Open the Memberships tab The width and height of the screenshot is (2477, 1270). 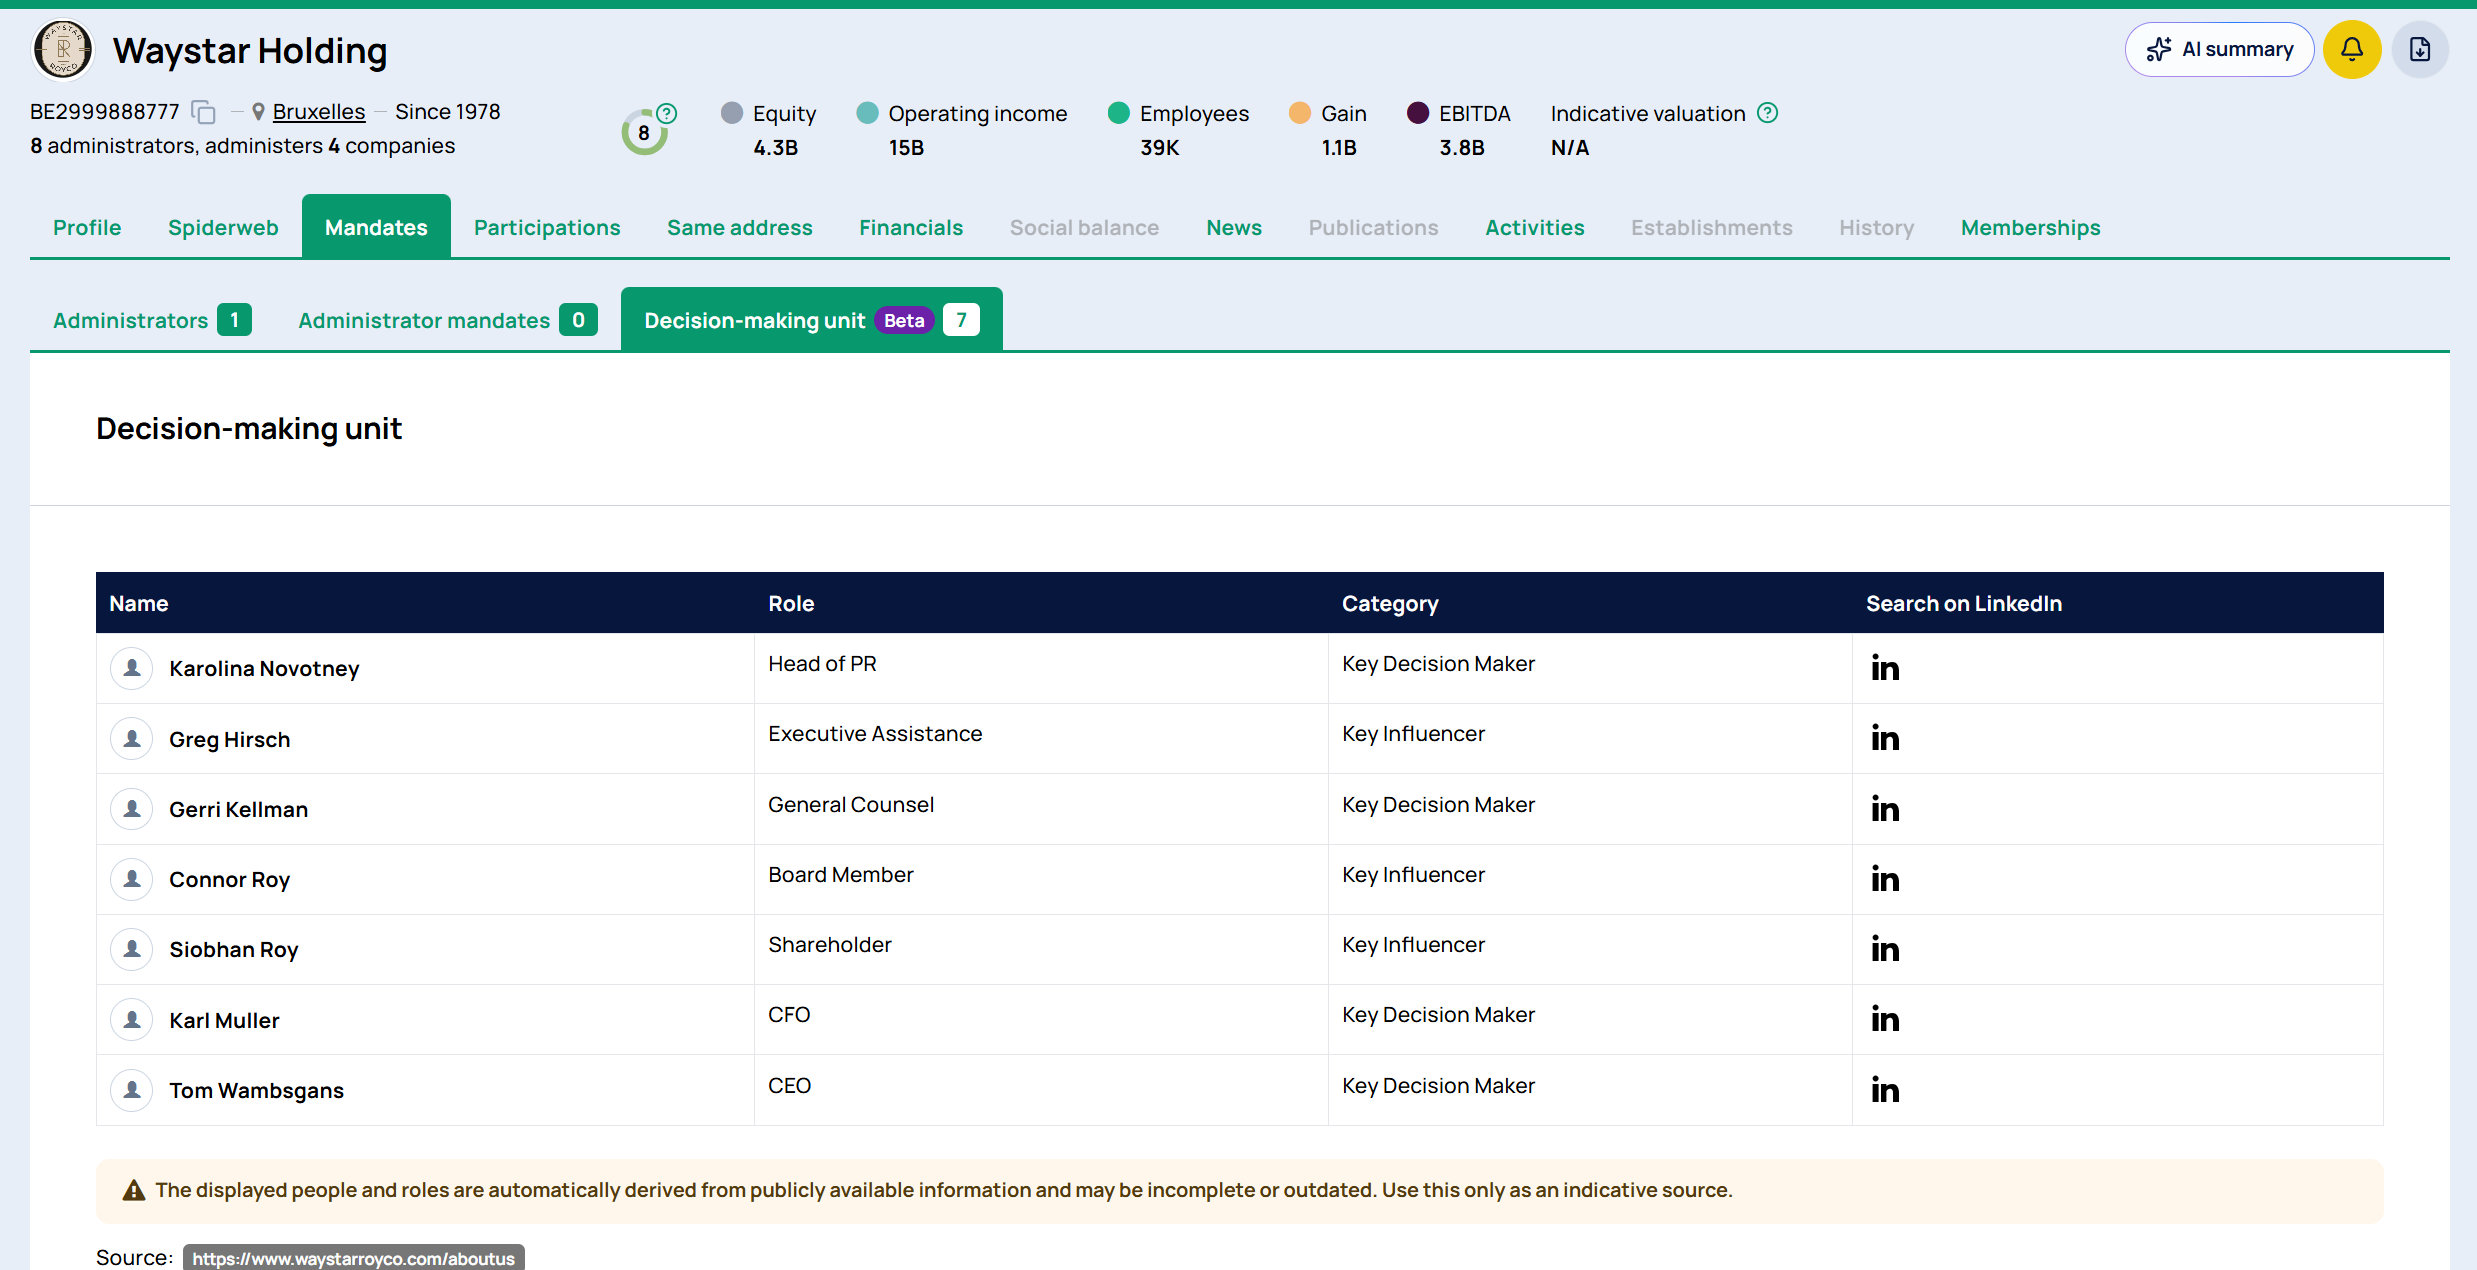[x=2030, y=228]
